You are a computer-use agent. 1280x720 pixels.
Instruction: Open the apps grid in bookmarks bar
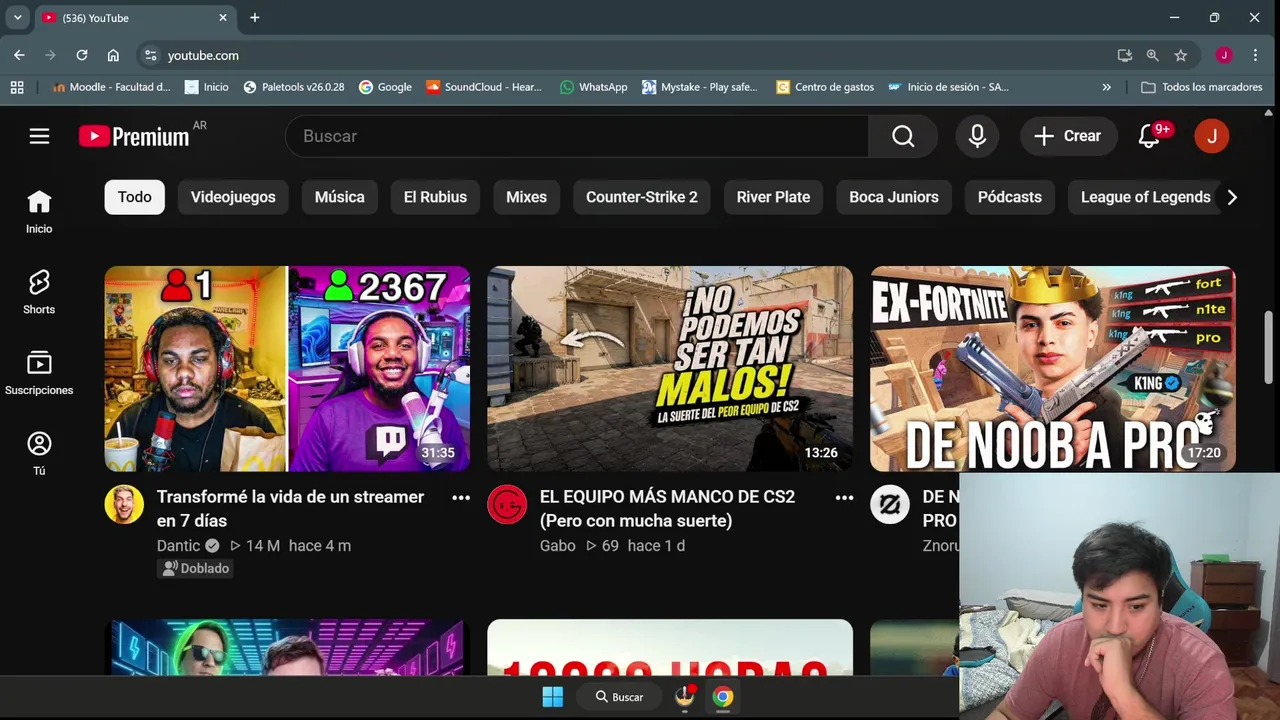point(17,87)
